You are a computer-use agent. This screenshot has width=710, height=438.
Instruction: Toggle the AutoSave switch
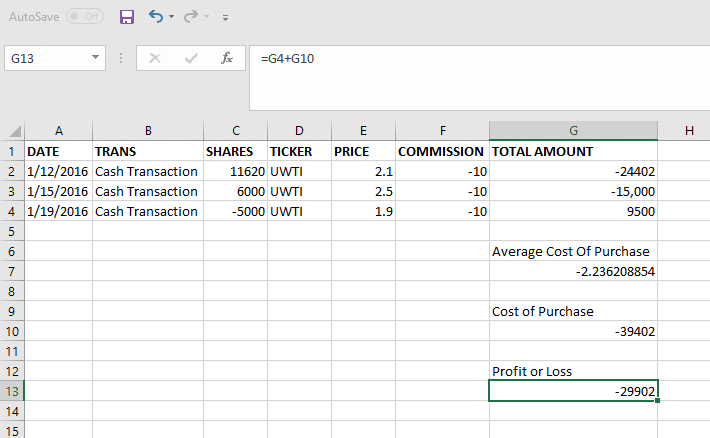pyautogui.click(x=85, y=17)
